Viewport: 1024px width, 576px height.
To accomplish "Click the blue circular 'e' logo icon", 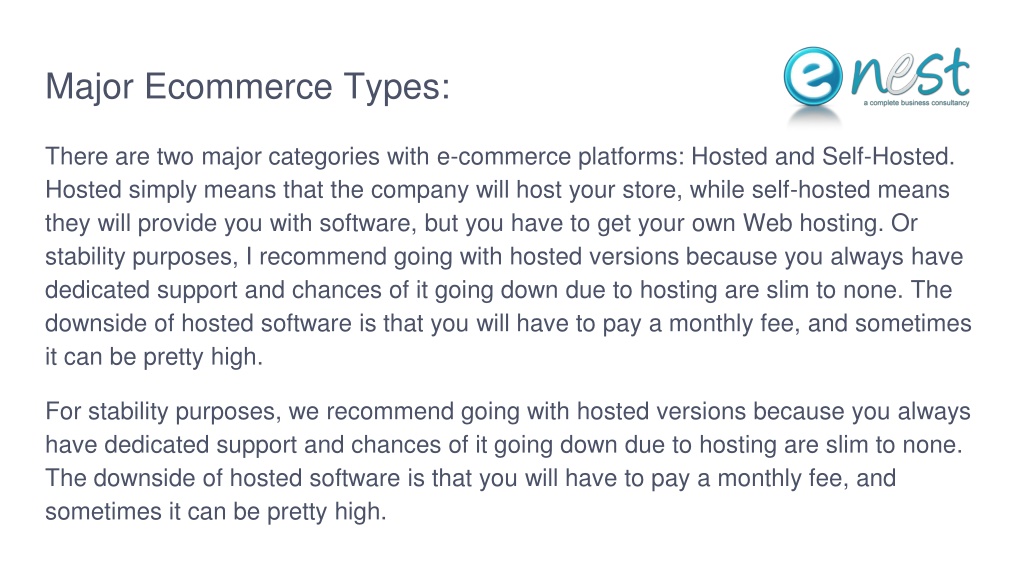I will [813, 76].
